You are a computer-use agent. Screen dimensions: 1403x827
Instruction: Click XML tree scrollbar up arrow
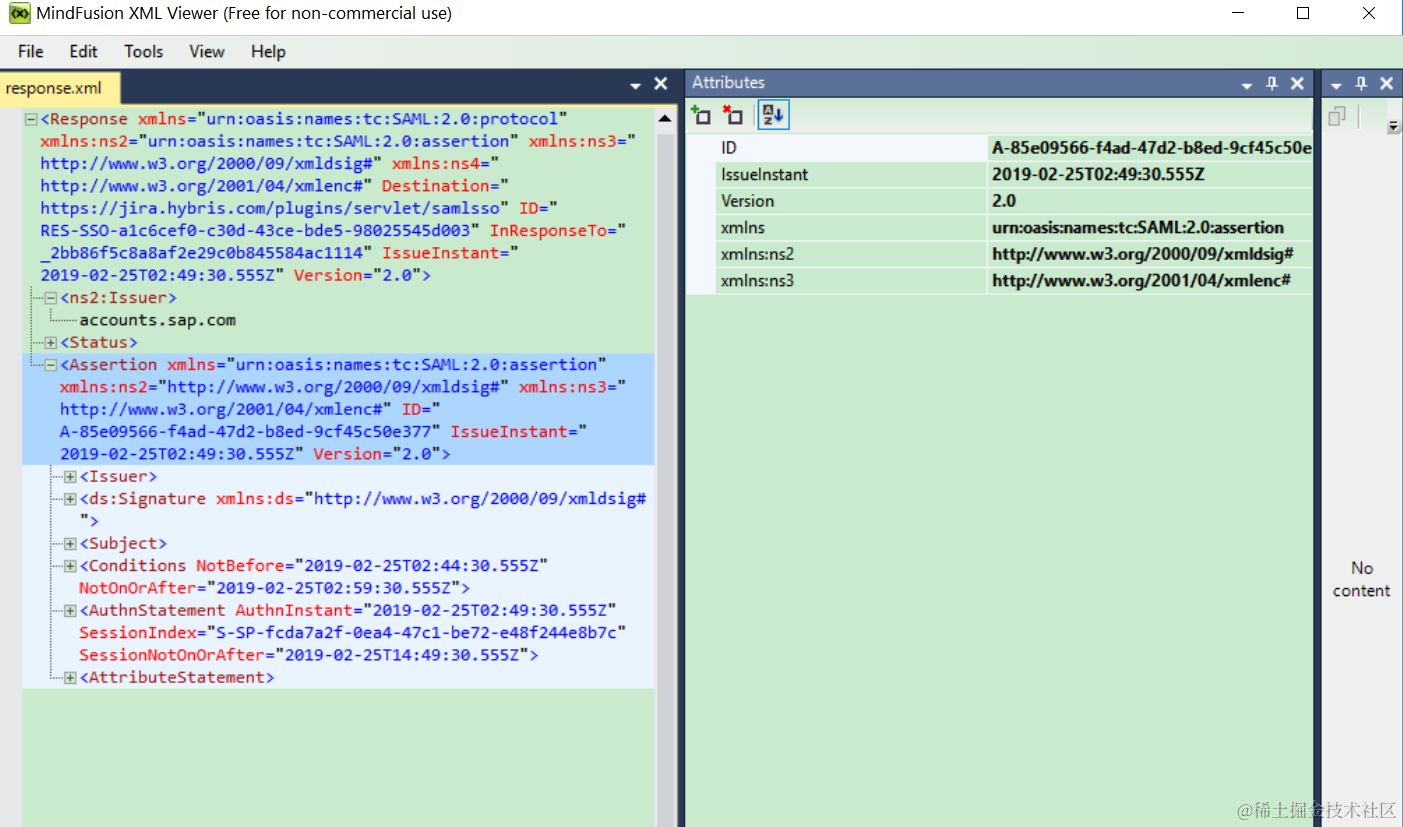[666, 117]
